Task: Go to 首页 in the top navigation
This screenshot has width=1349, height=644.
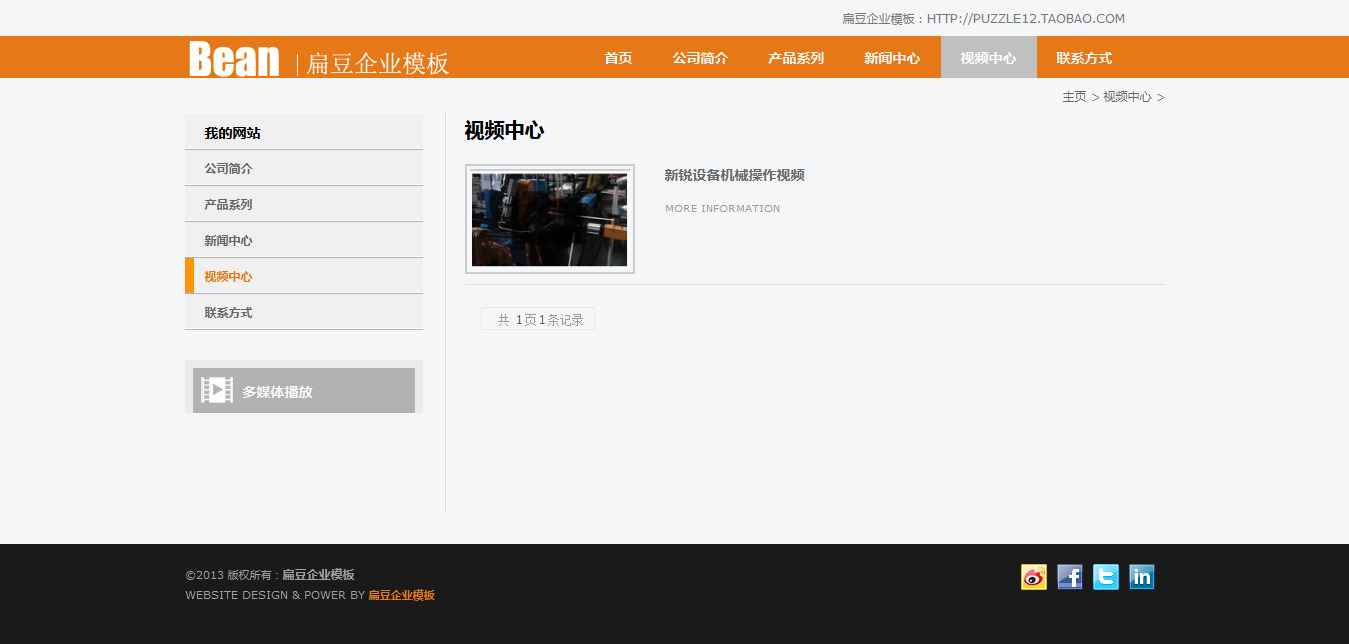Action: coord(618,58)
